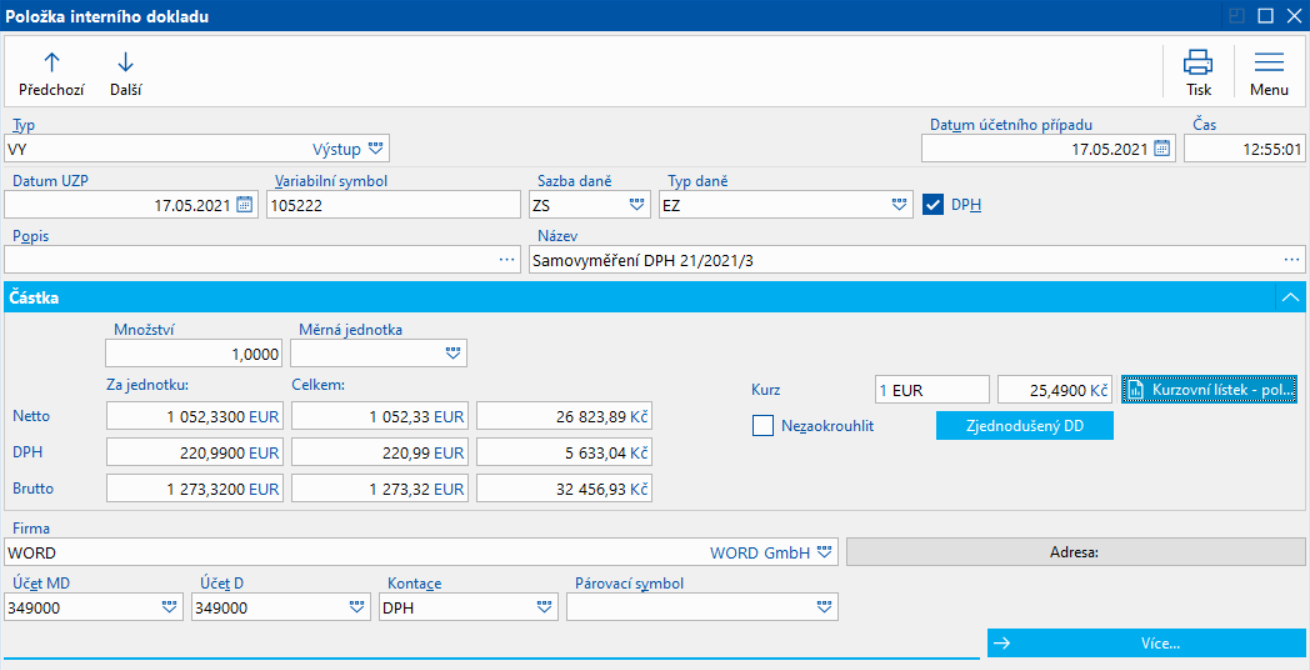Arrow icon on the Více button
The height and width of the screenshot is (670, 1310).
pos(1003,643)
